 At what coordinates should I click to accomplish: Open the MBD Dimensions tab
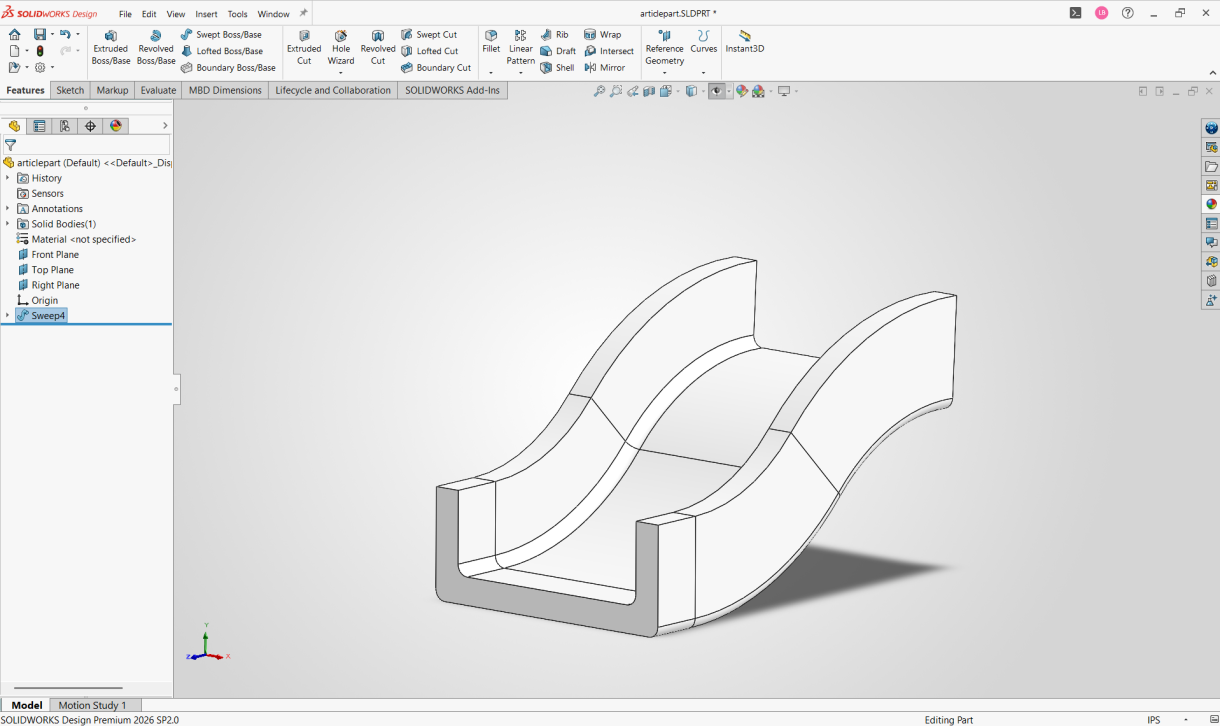click(225, 90)
